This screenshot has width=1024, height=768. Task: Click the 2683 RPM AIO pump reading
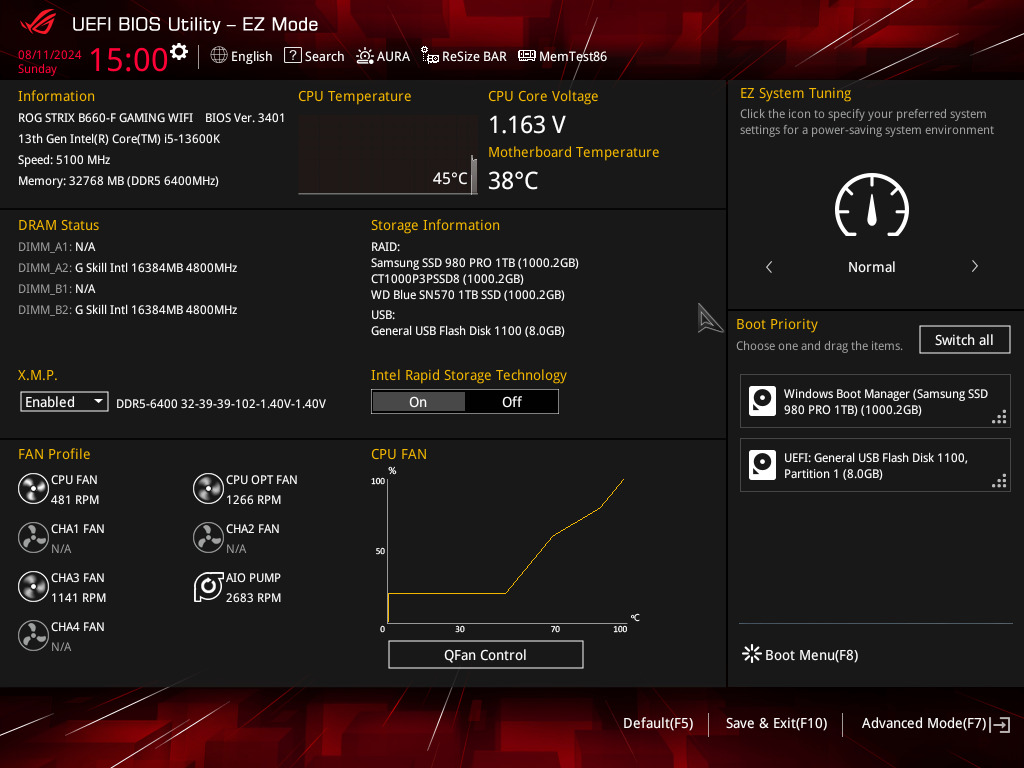(253, 598)
